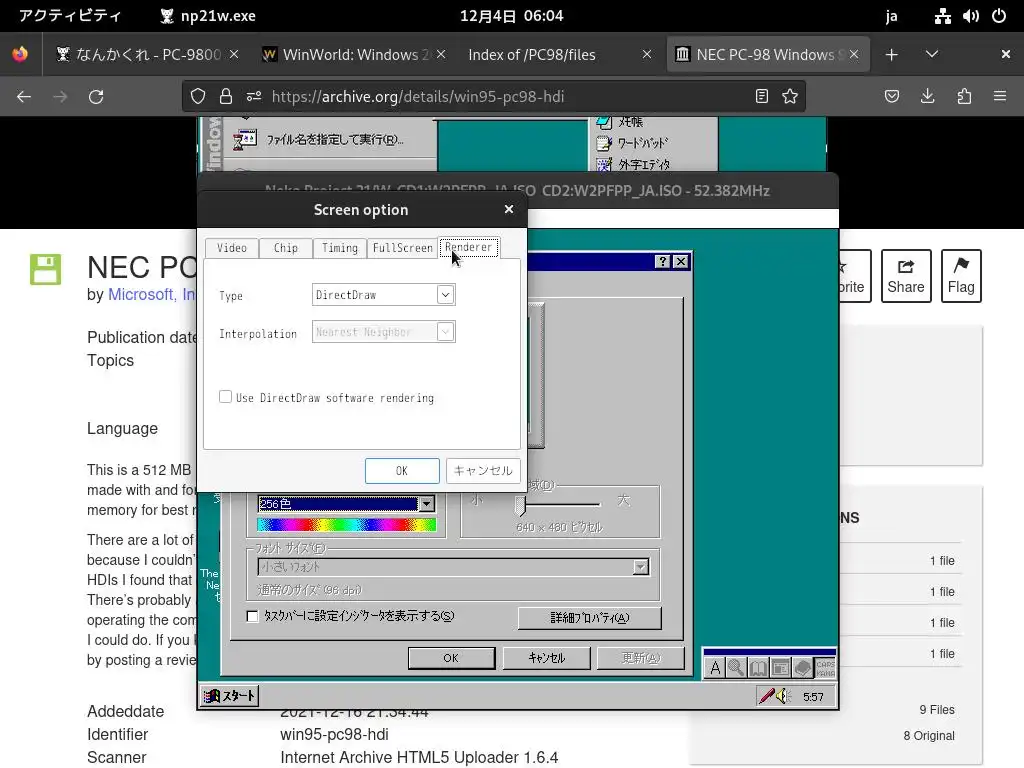This screenshot has width=1024, height=768.
Task: Click the IME magnifier lookup icon
Action: 736,668
